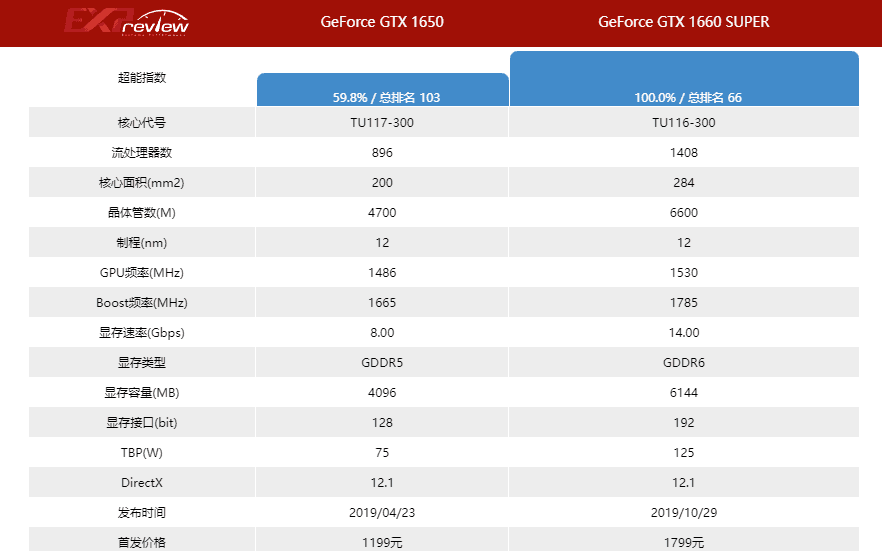Select the 1665 boost value
This screenshot has height=551, width=882.
382,302
